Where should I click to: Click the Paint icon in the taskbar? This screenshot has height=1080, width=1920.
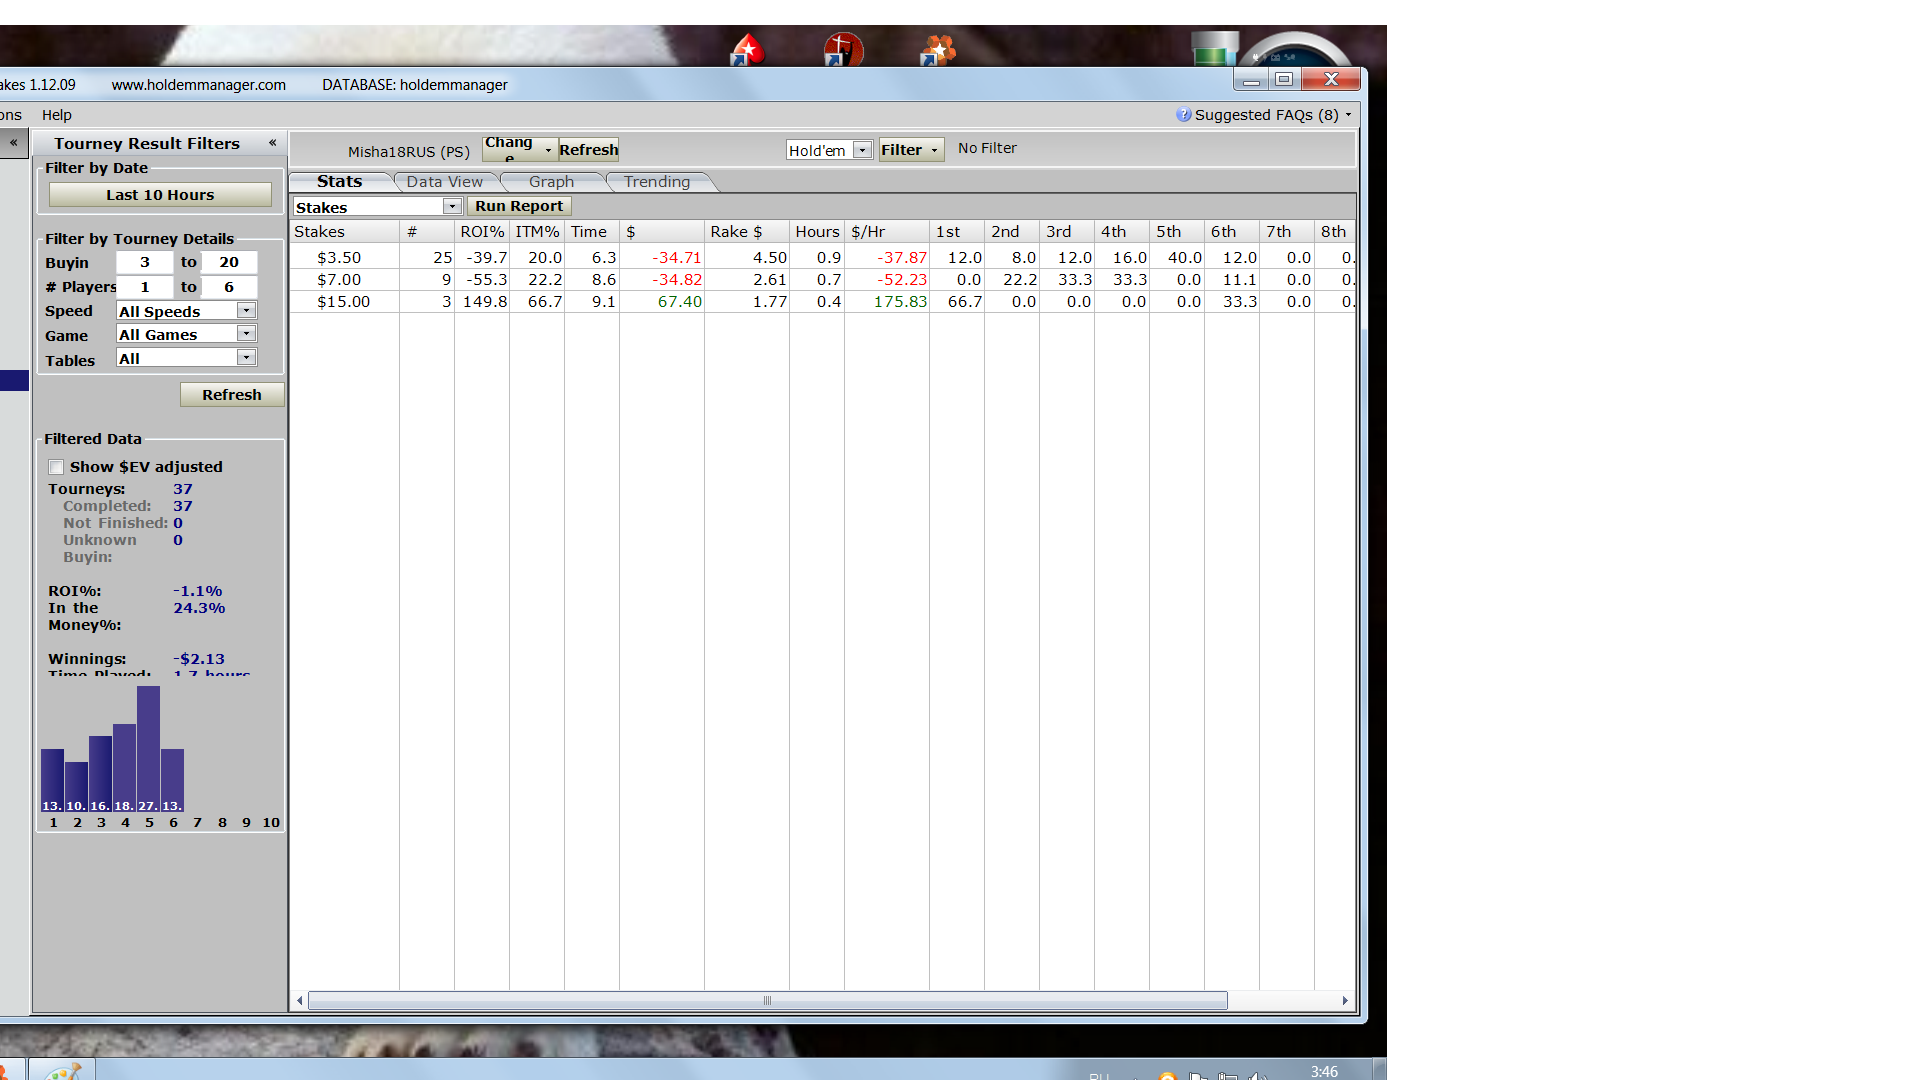pyautogui.click(x=62, y=1071)
